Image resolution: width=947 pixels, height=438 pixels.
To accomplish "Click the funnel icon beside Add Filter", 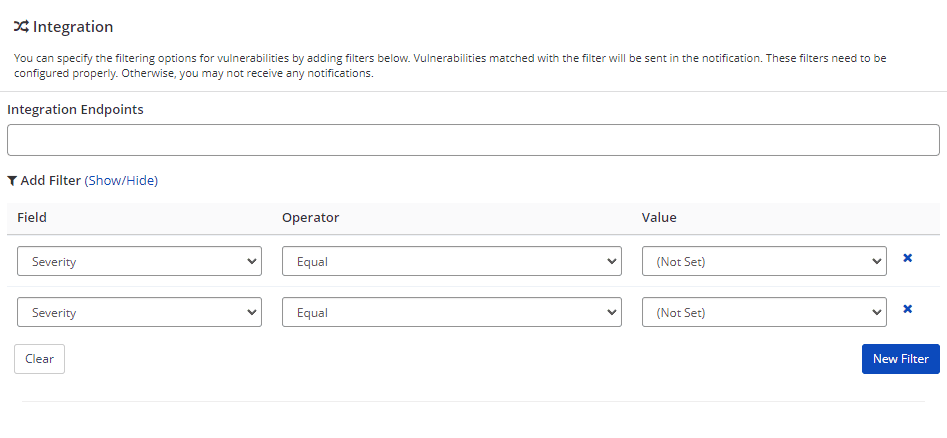I will (12, 181).
